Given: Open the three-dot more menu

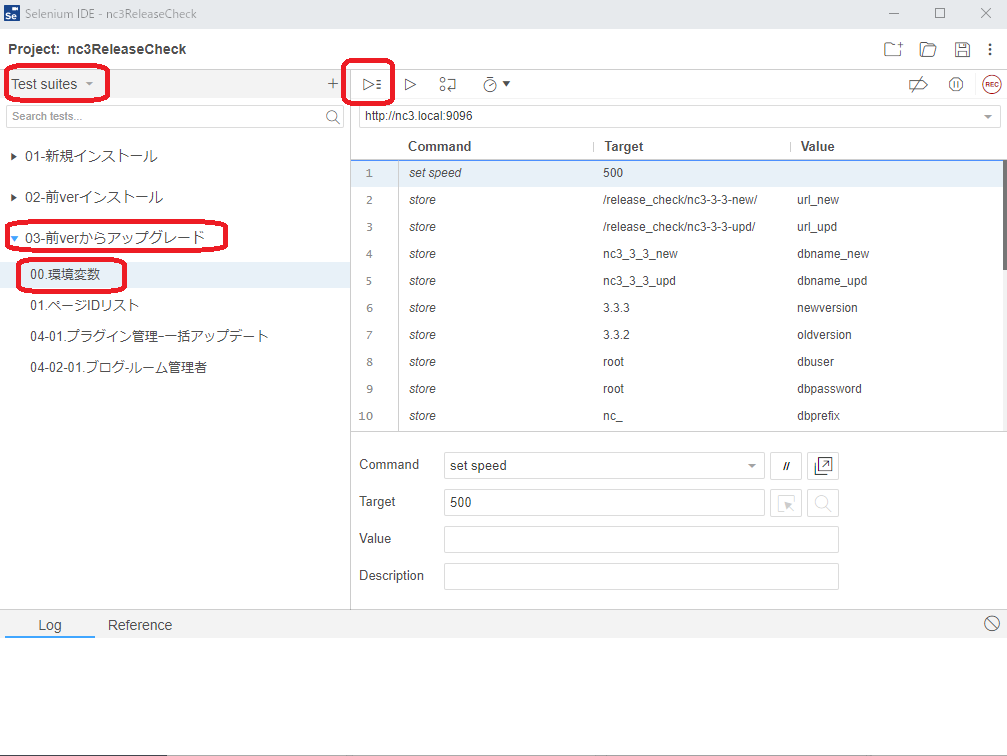Looking at the screenshot, I should click(x=990, y=49).
